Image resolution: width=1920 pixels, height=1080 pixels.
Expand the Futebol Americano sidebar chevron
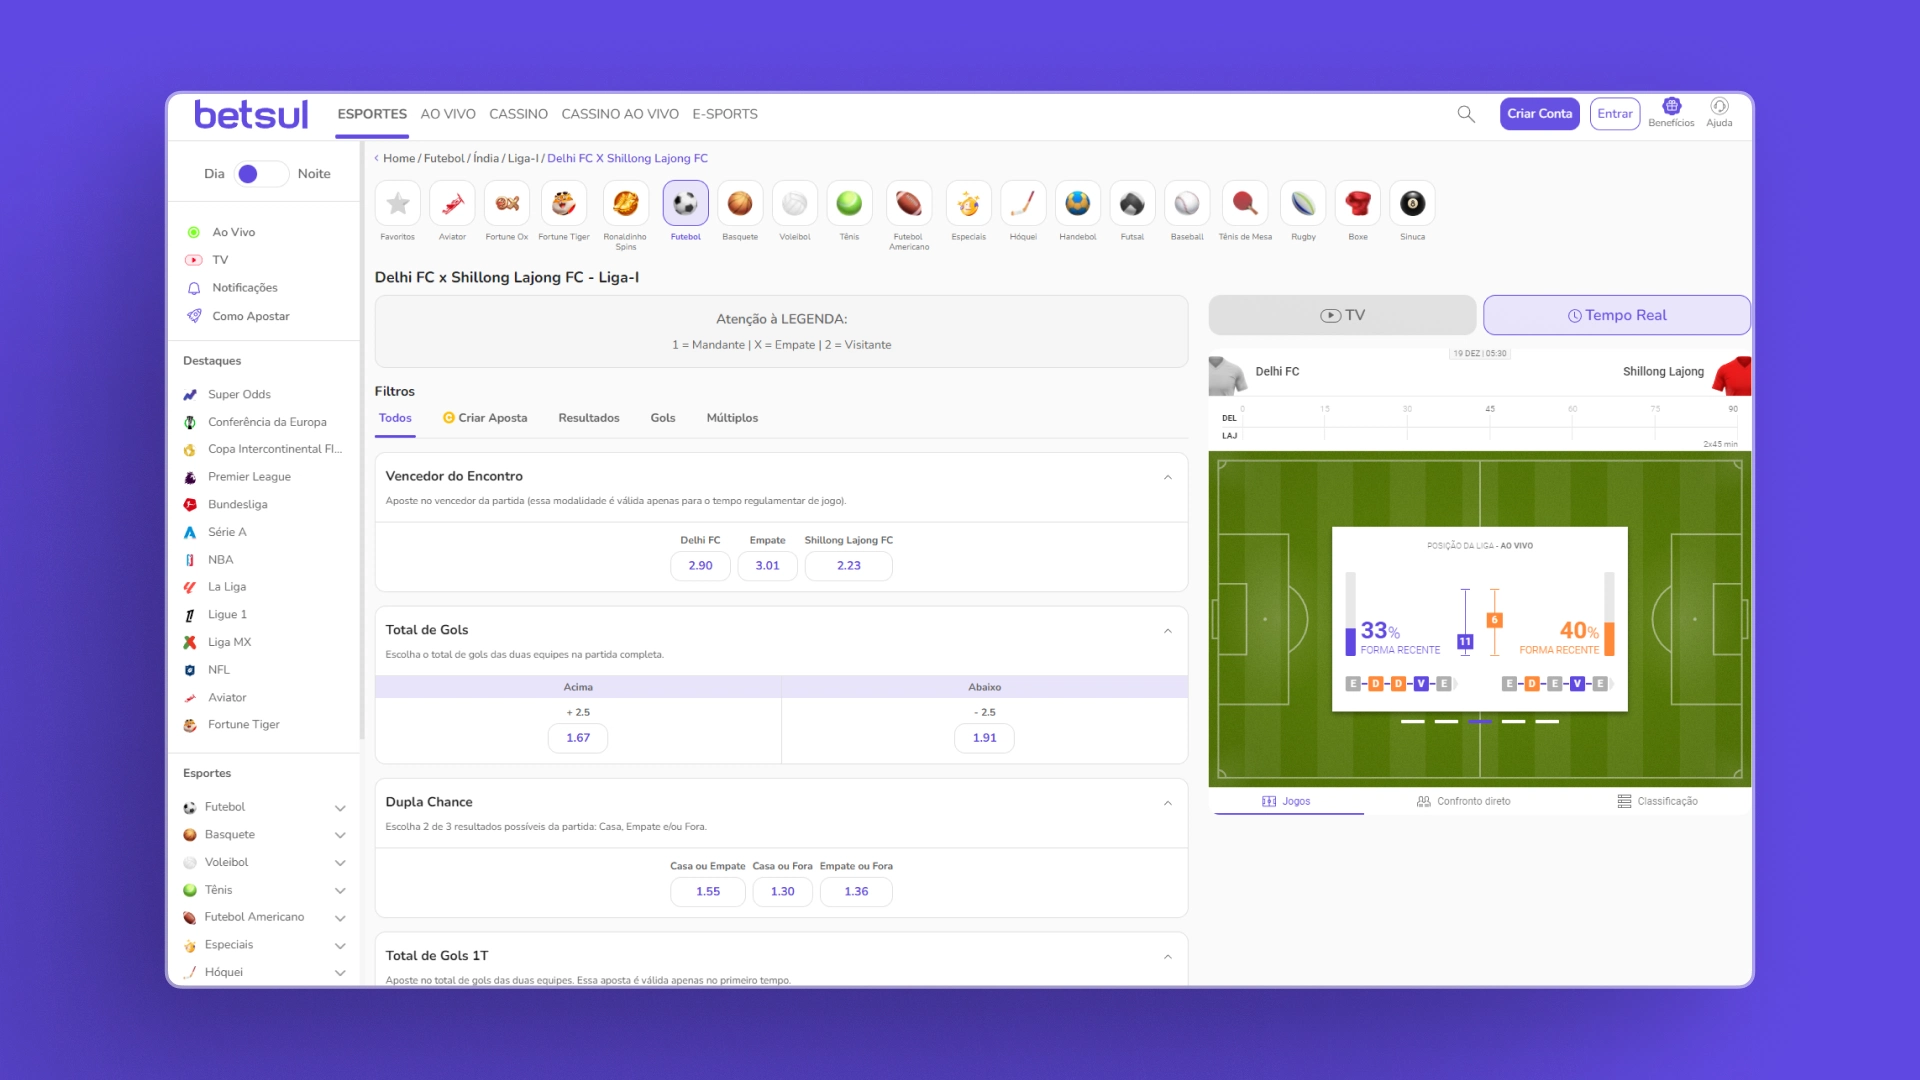340,918
